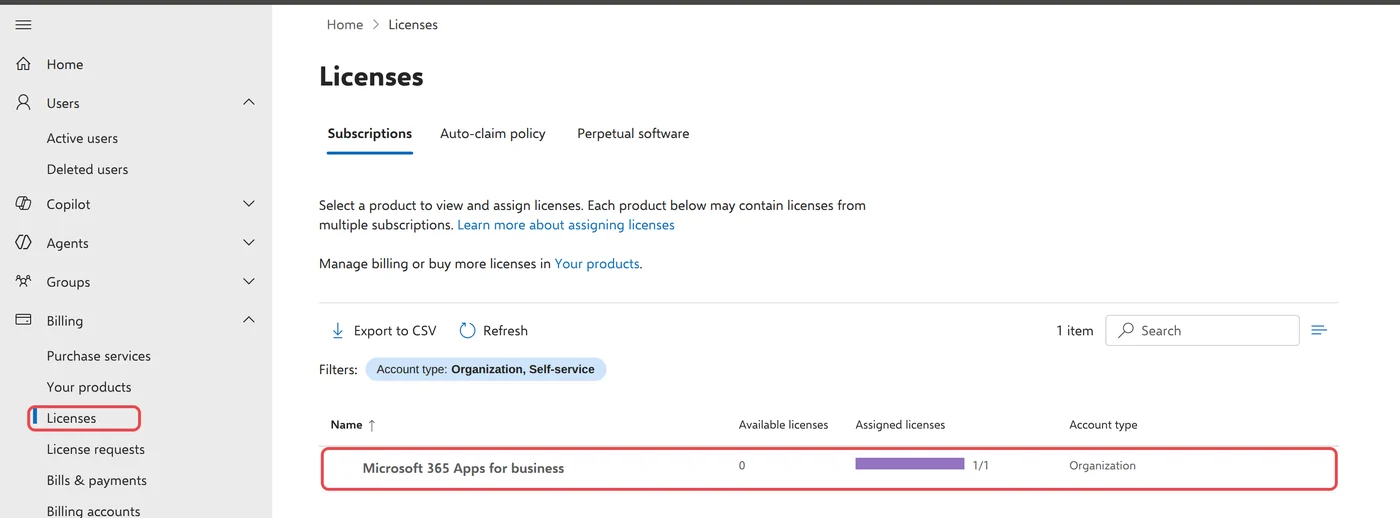The image size is (1400, 518).
Task: Switch to the Auto-claim policy tab
Action: [493, 133]
